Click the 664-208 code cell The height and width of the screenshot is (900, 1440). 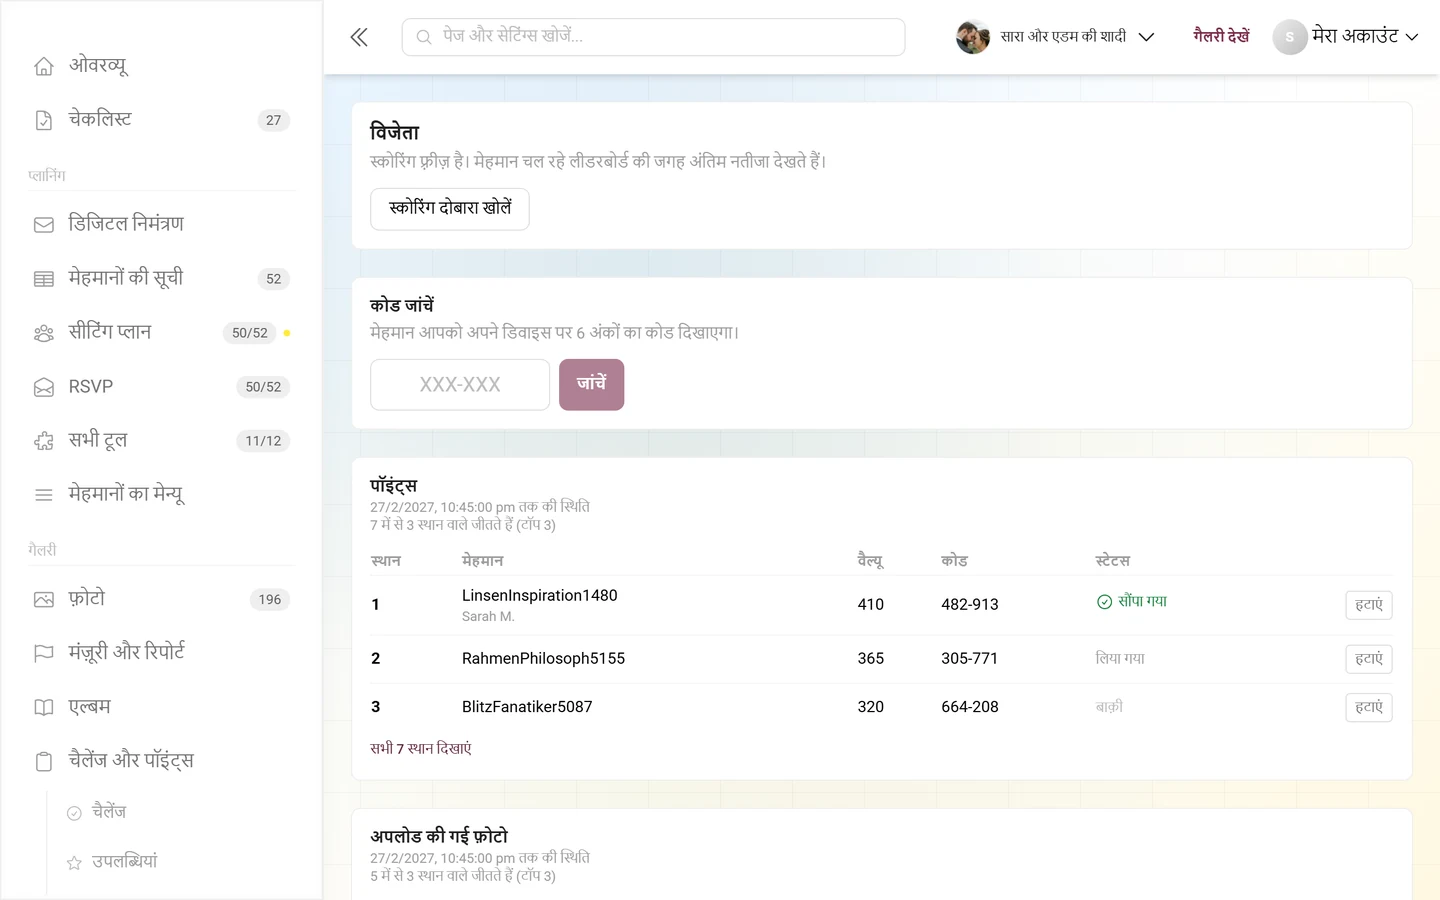pyautogui.click(x=970, y=706)
